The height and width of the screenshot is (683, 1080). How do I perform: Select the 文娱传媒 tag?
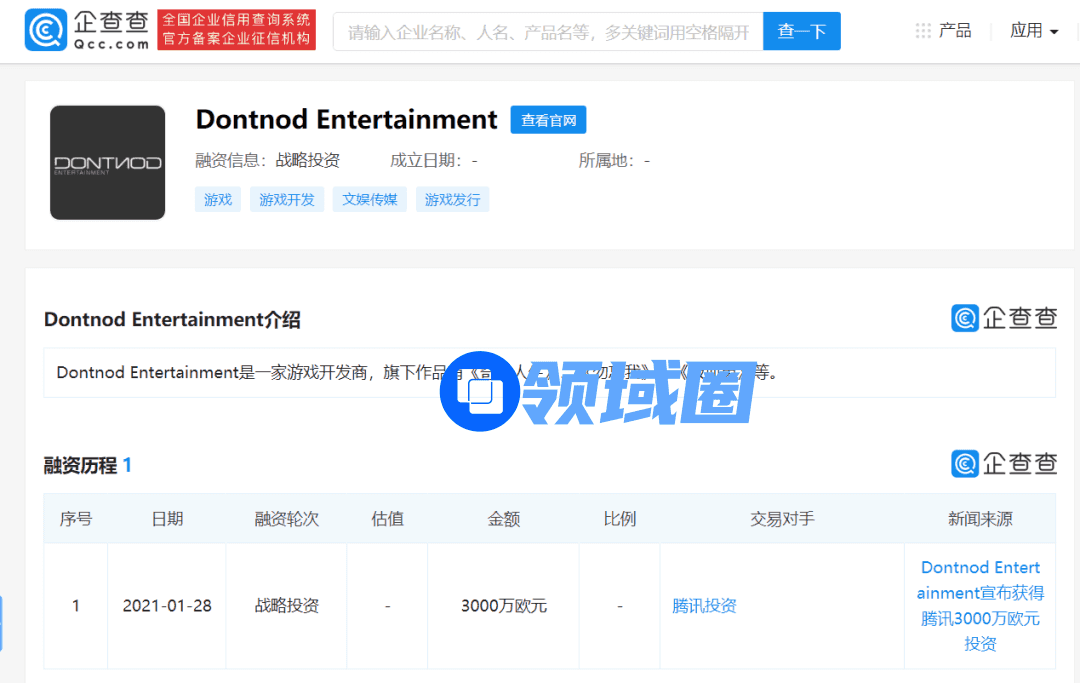pos(370,200)
